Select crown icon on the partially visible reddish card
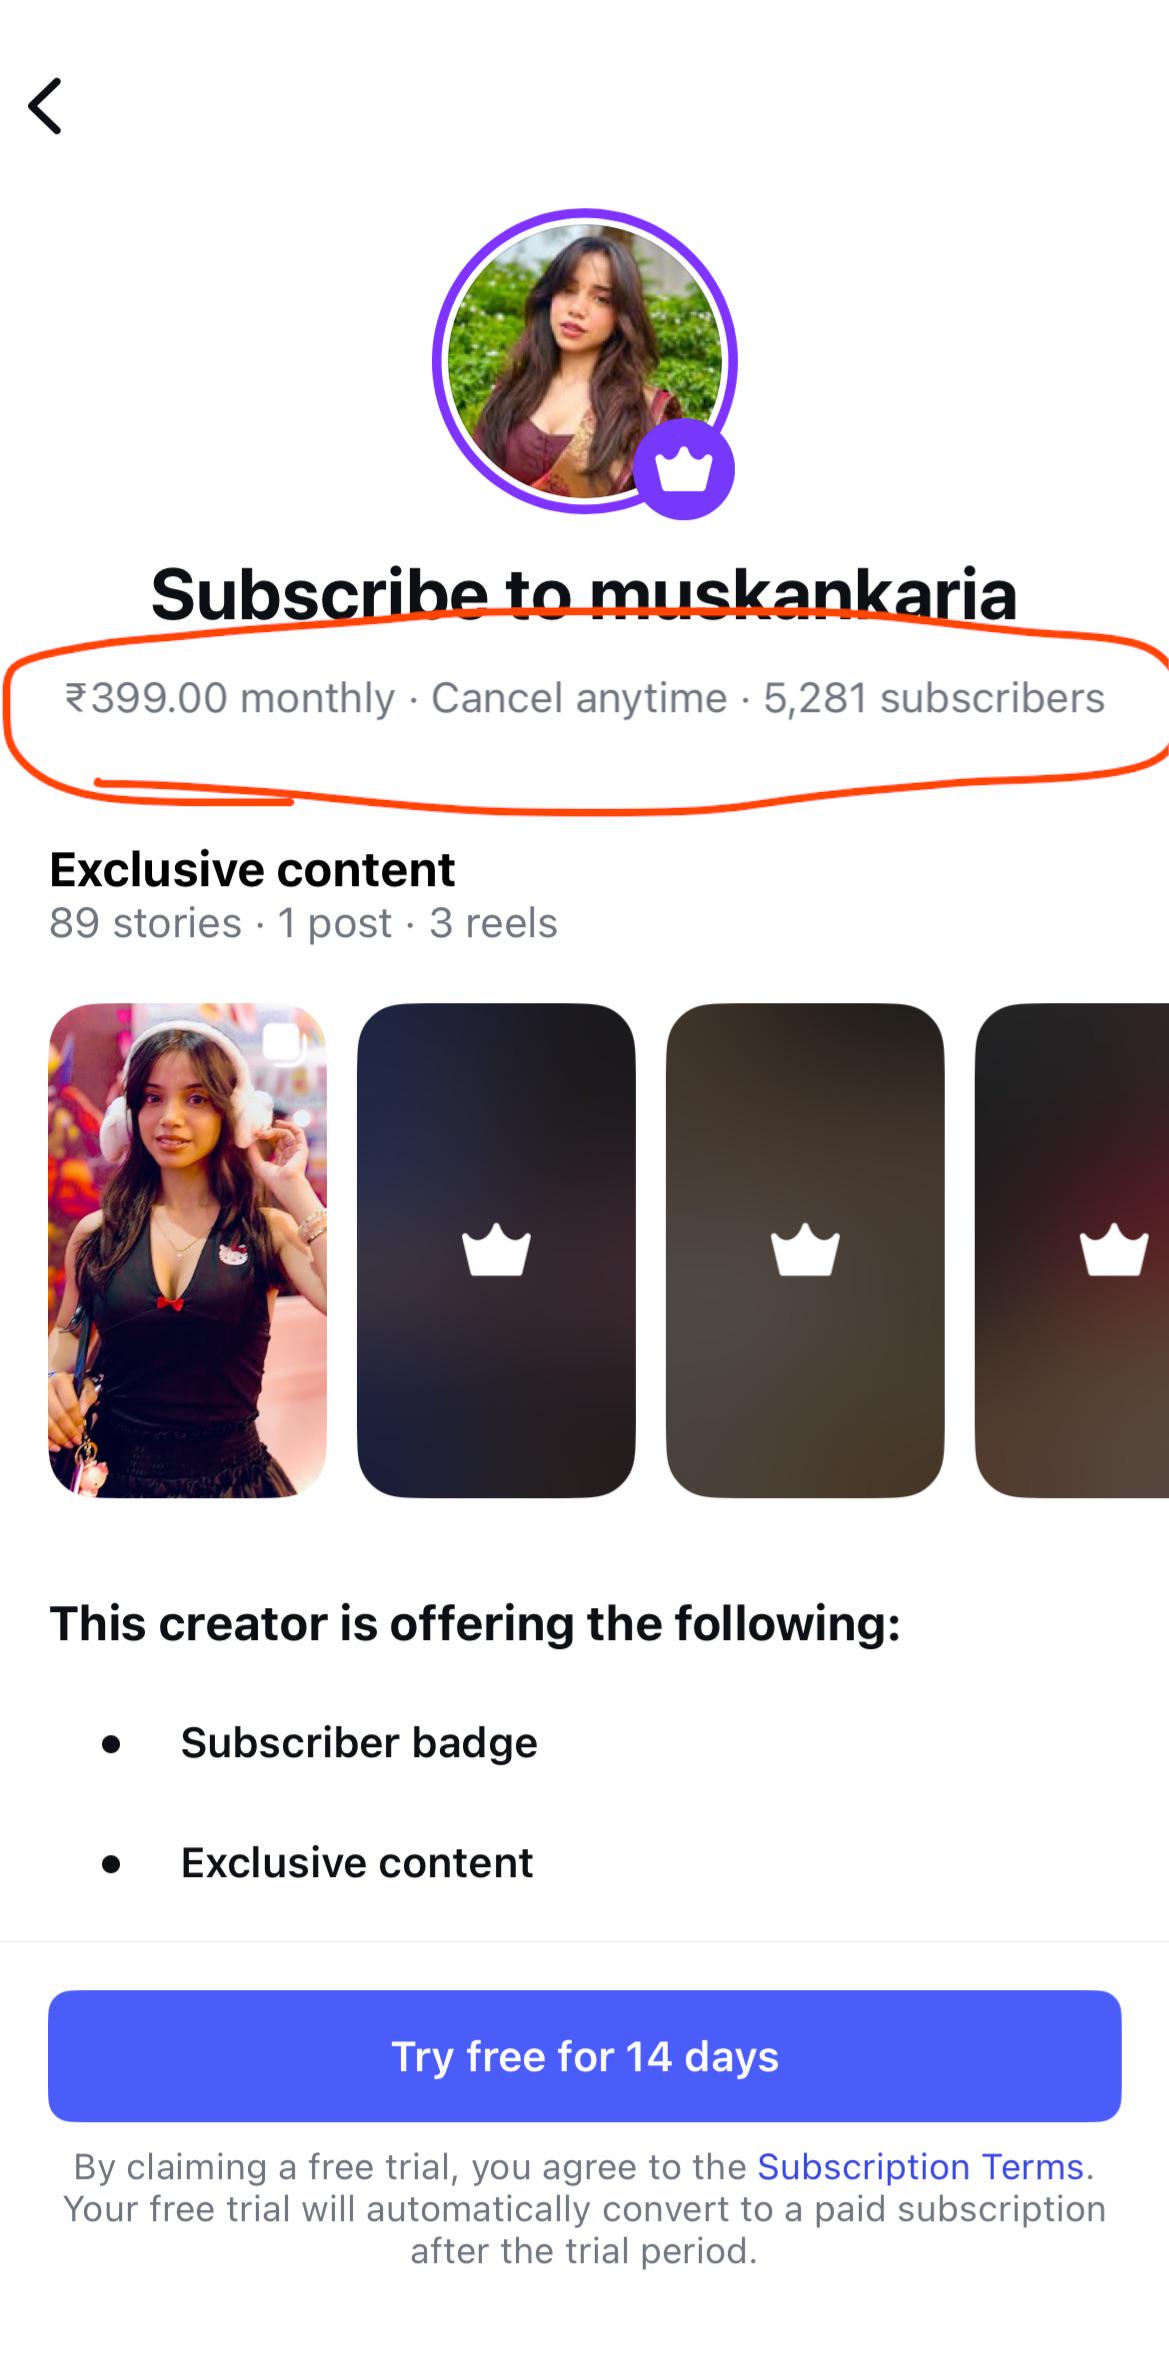 tap(1112, 1250)
